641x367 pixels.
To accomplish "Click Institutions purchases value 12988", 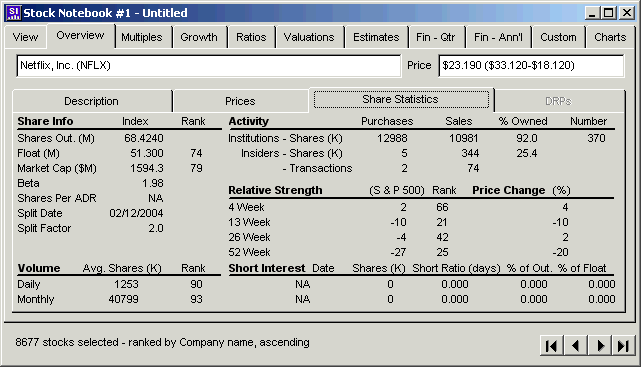I will (392, 139).
